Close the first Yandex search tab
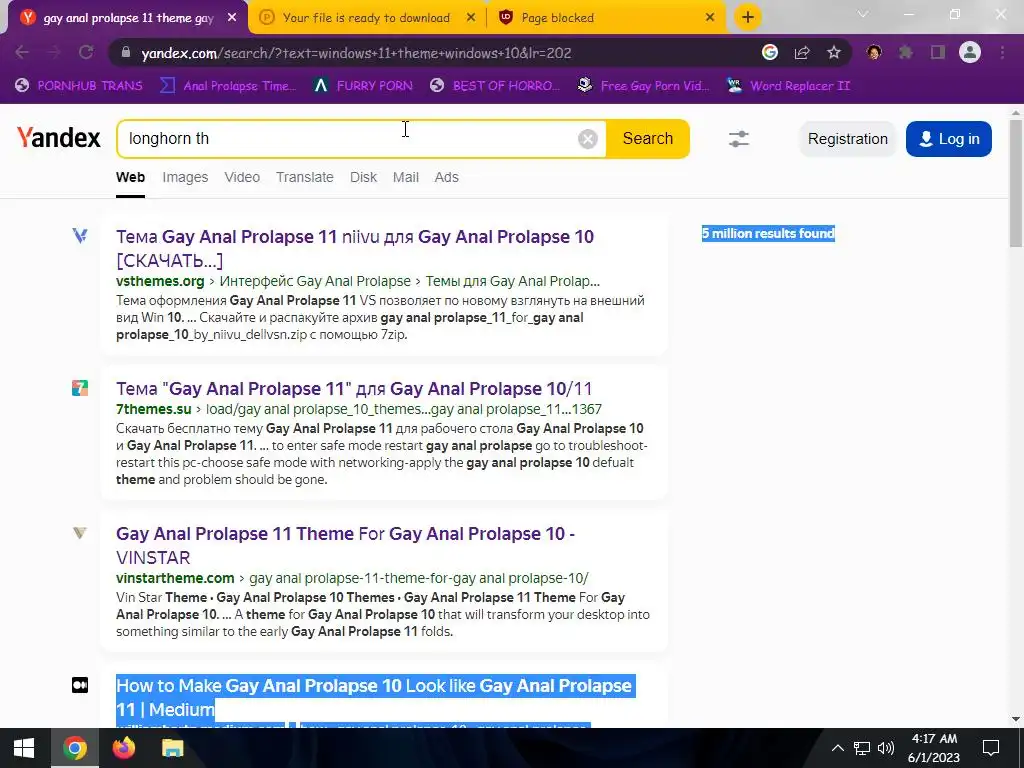This screenshot has height=768, width=1024. coord(232,18)
